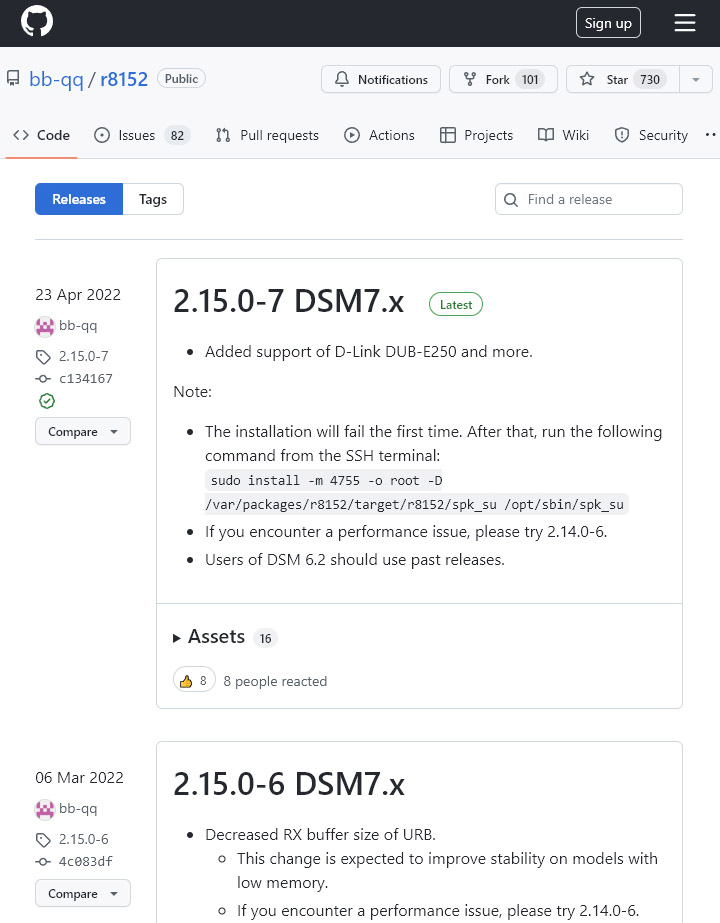Open the 2.15.0-6 DSM7.x release title
Viewport: 720px width, 923px height.
click(289, 784)
